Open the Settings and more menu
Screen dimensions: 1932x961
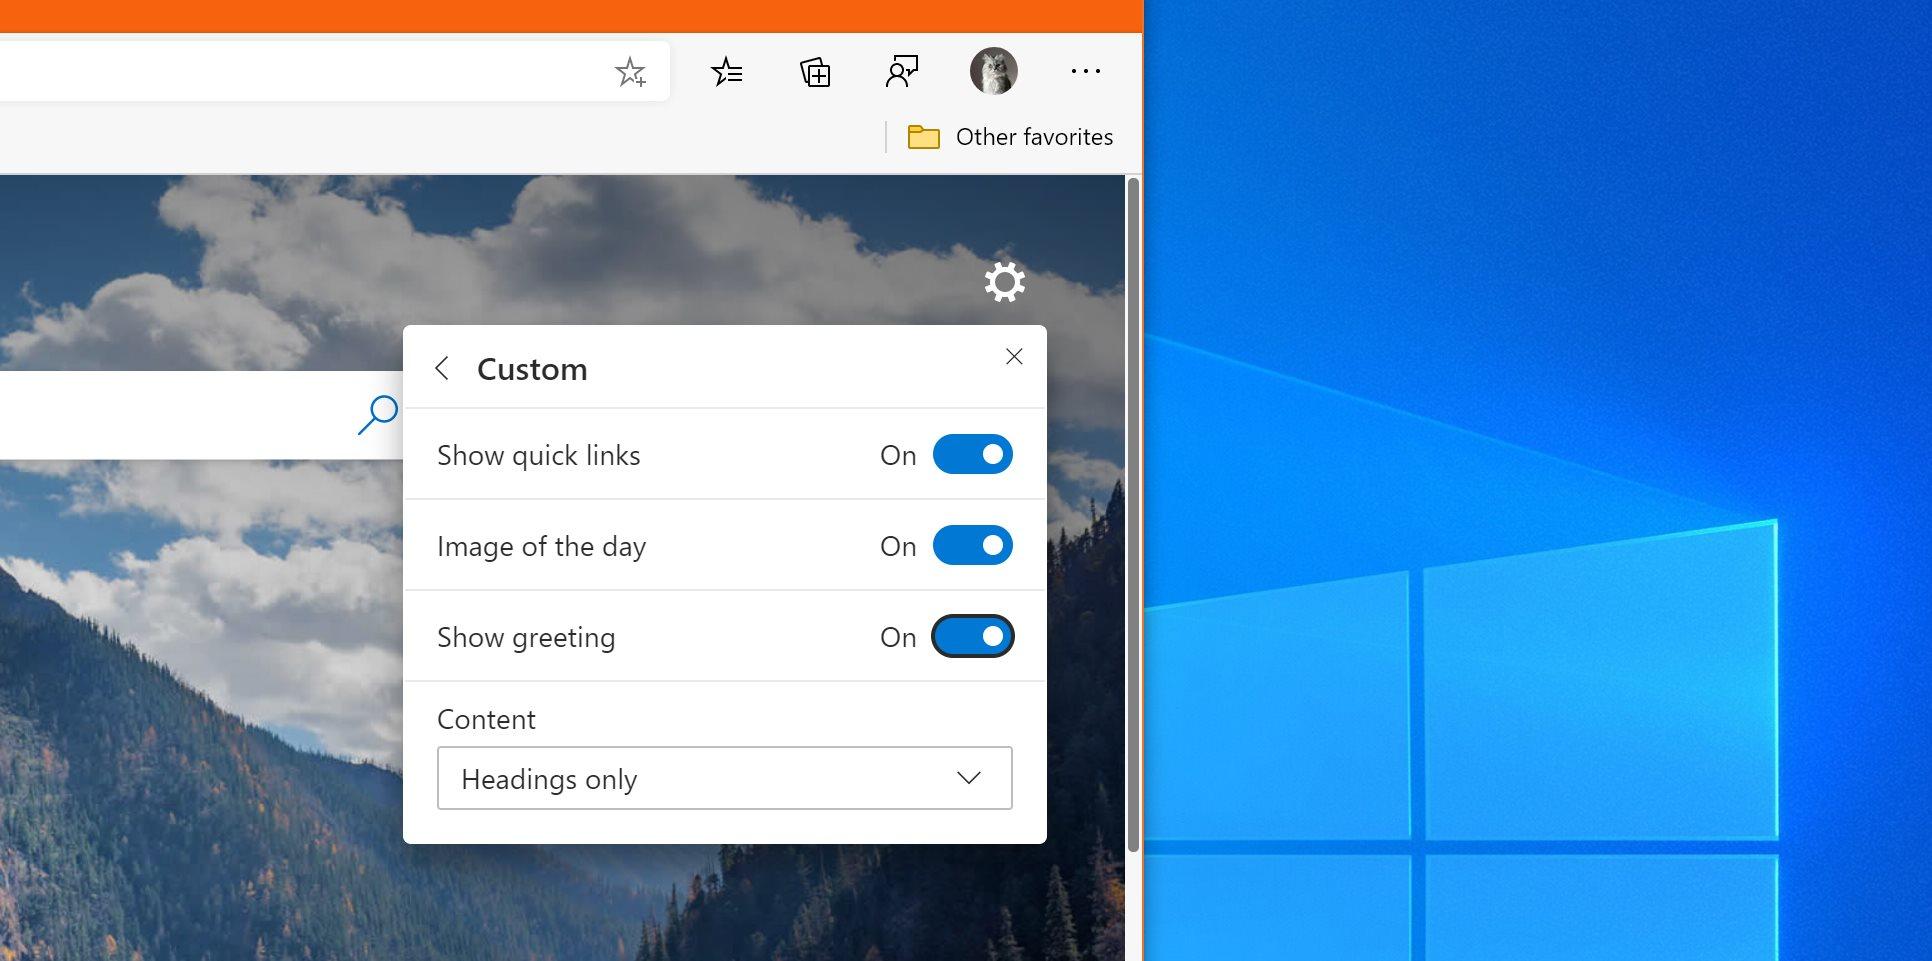pyautogui.click(x=1085, y=72)
